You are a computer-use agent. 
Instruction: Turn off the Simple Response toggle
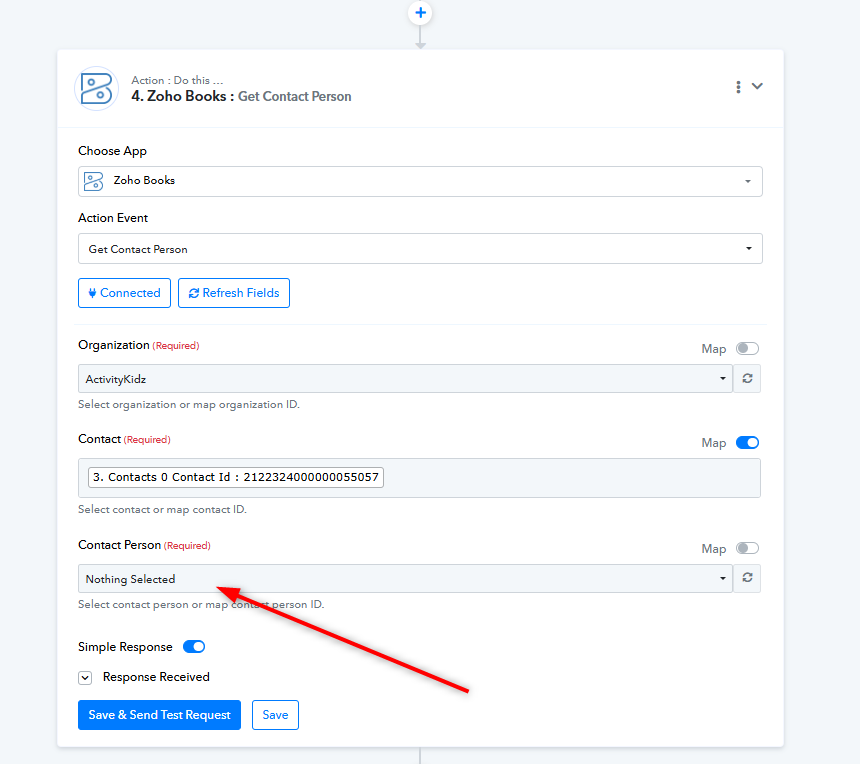[194, 647]
